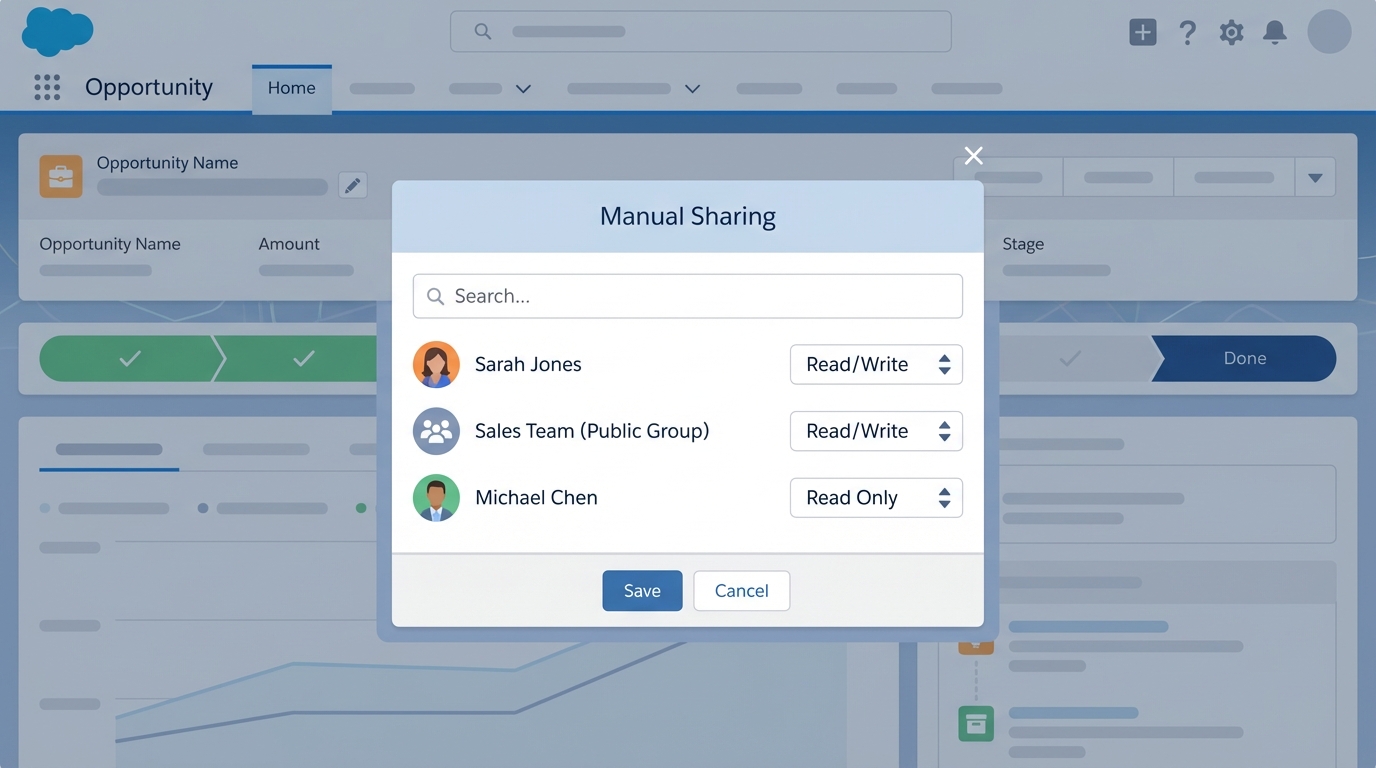This screenshot has height=768, width=1376.
Task: Click the Help question mark icon
Action: click(1187, 31)
